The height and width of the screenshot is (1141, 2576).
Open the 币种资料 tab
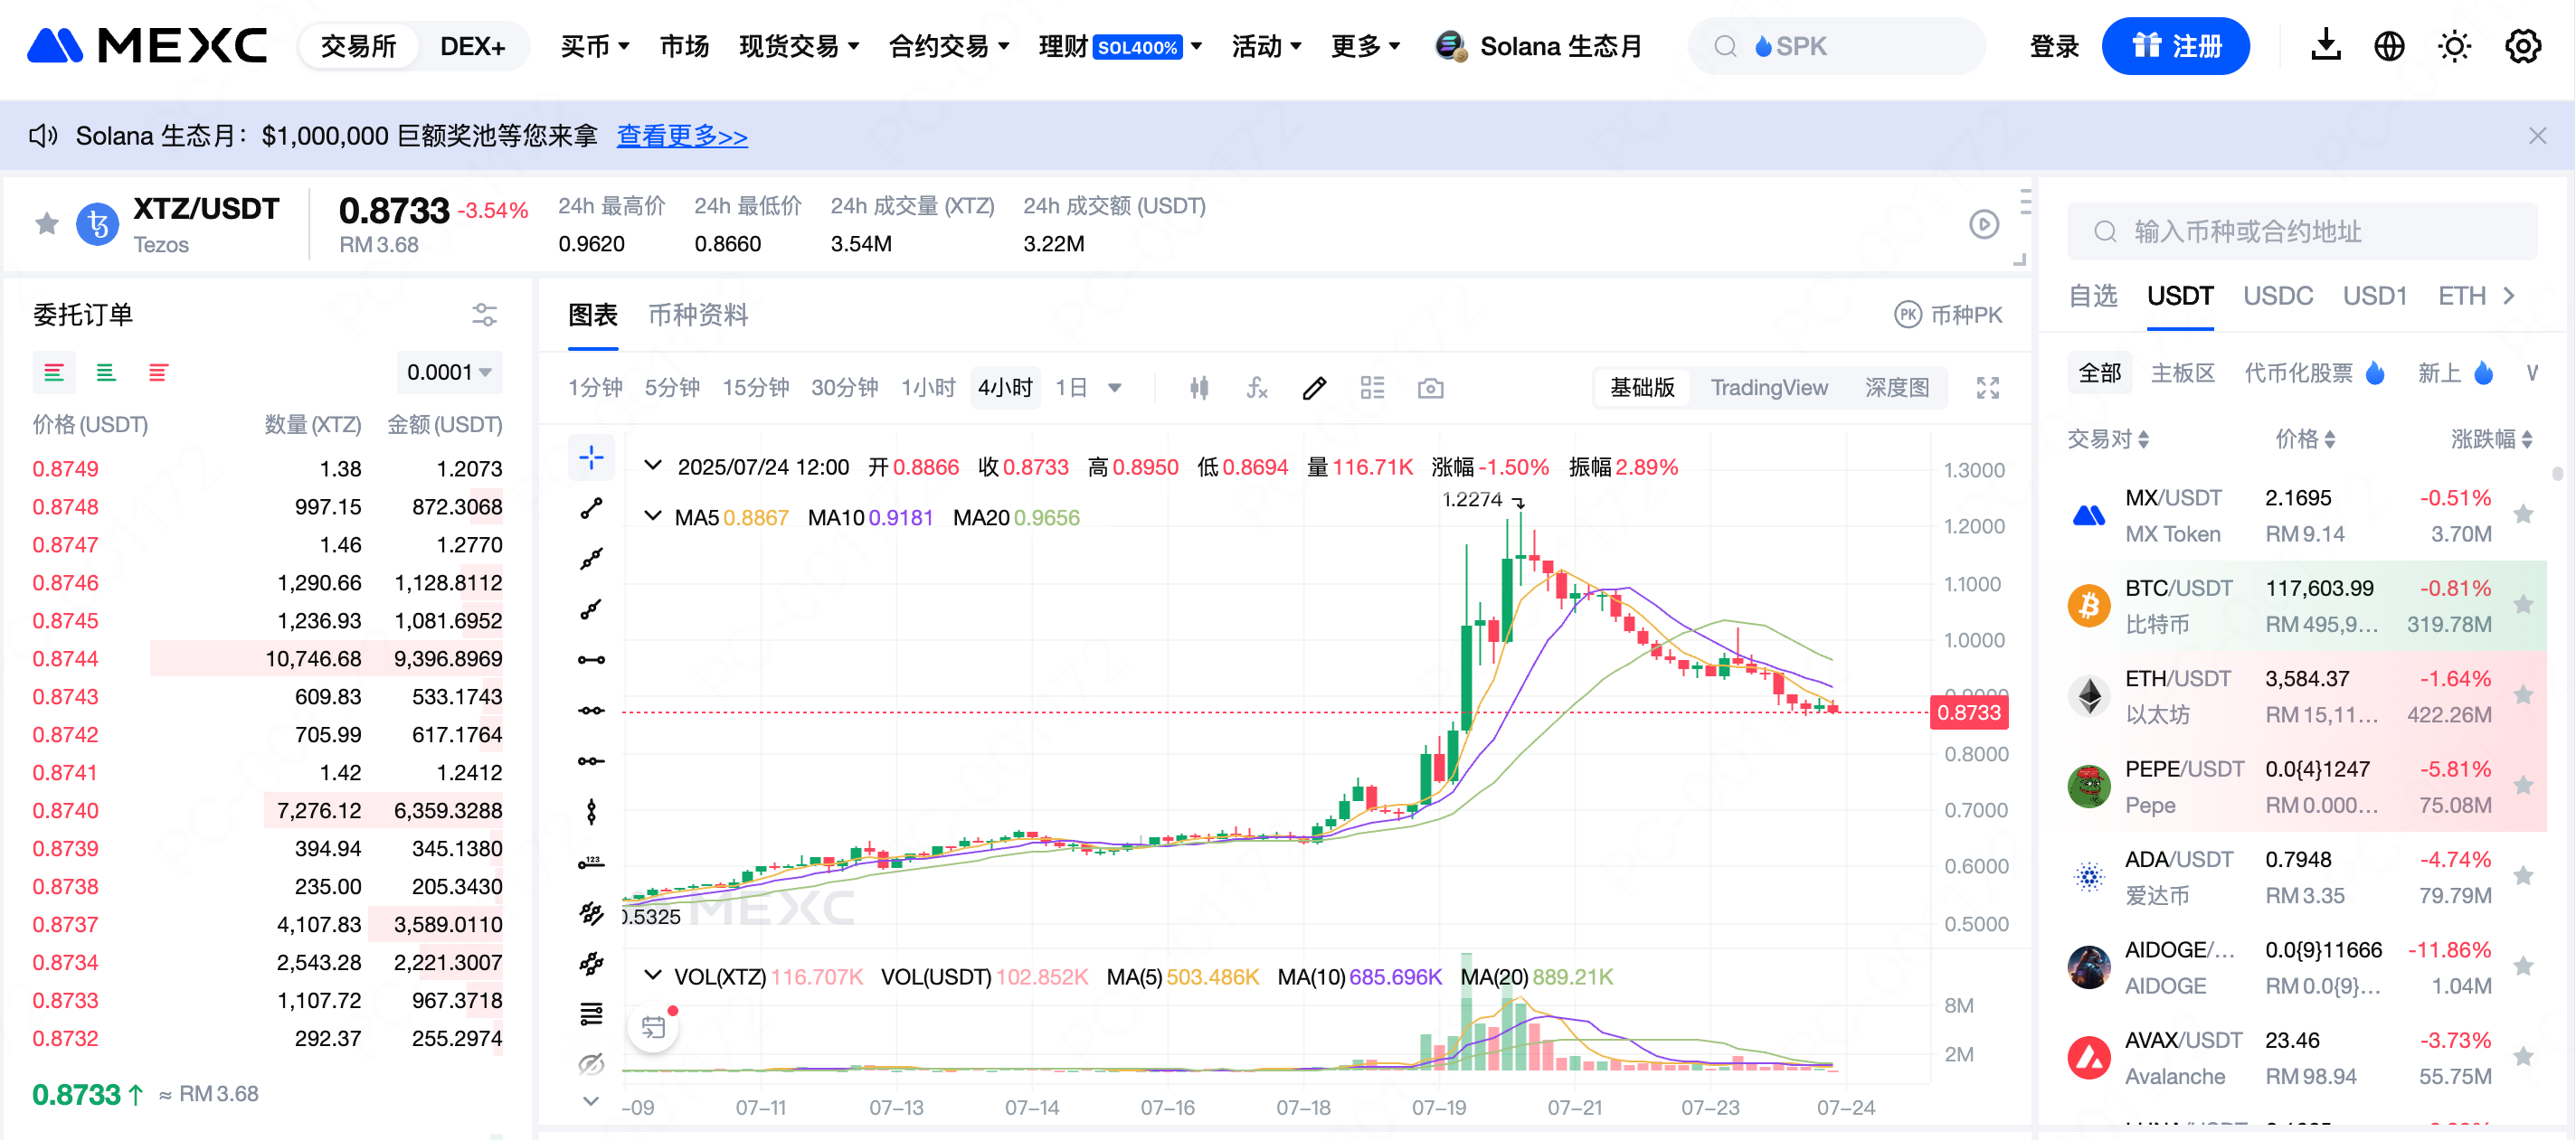click(x=698, y=315)
